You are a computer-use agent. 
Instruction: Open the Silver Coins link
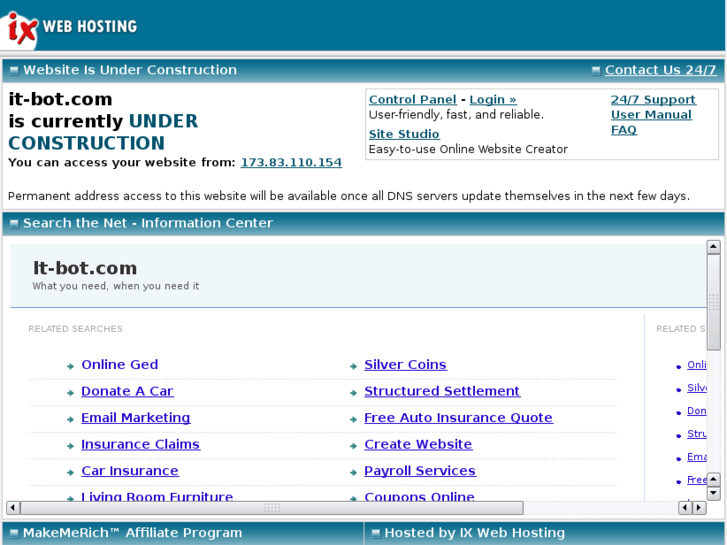[405, 365]
